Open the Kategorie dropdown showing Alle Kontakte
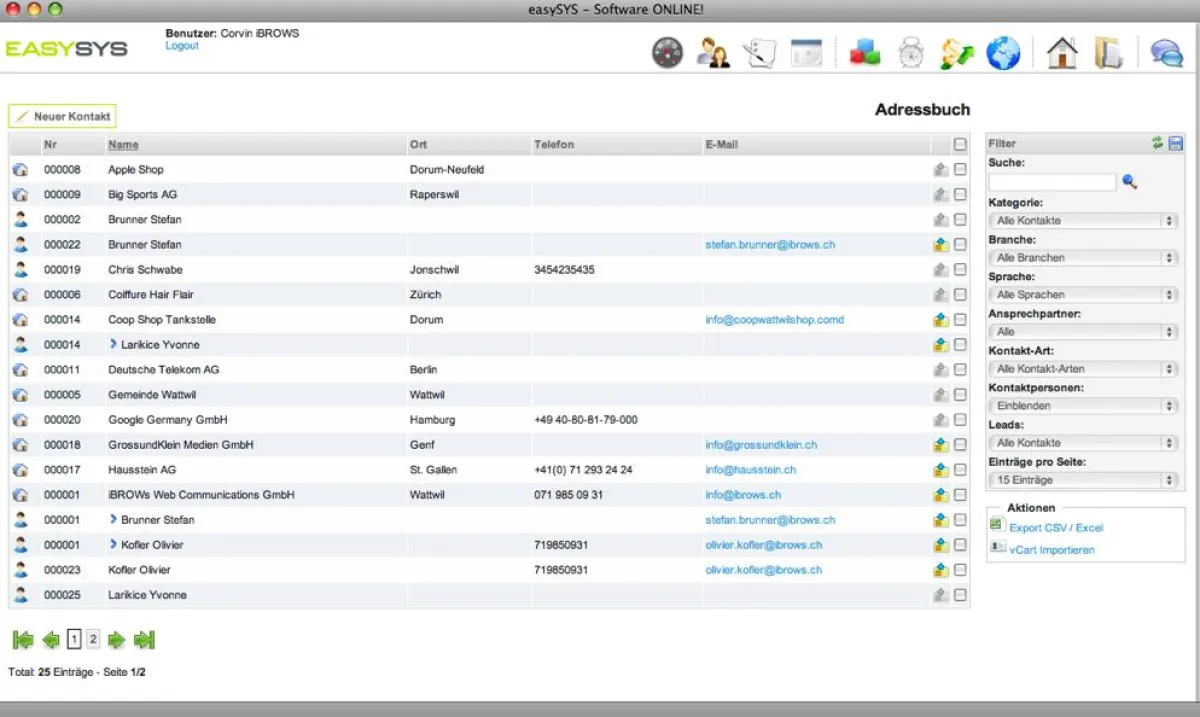The width and height of the screenshot is (1200, 717). [1083, 220]
